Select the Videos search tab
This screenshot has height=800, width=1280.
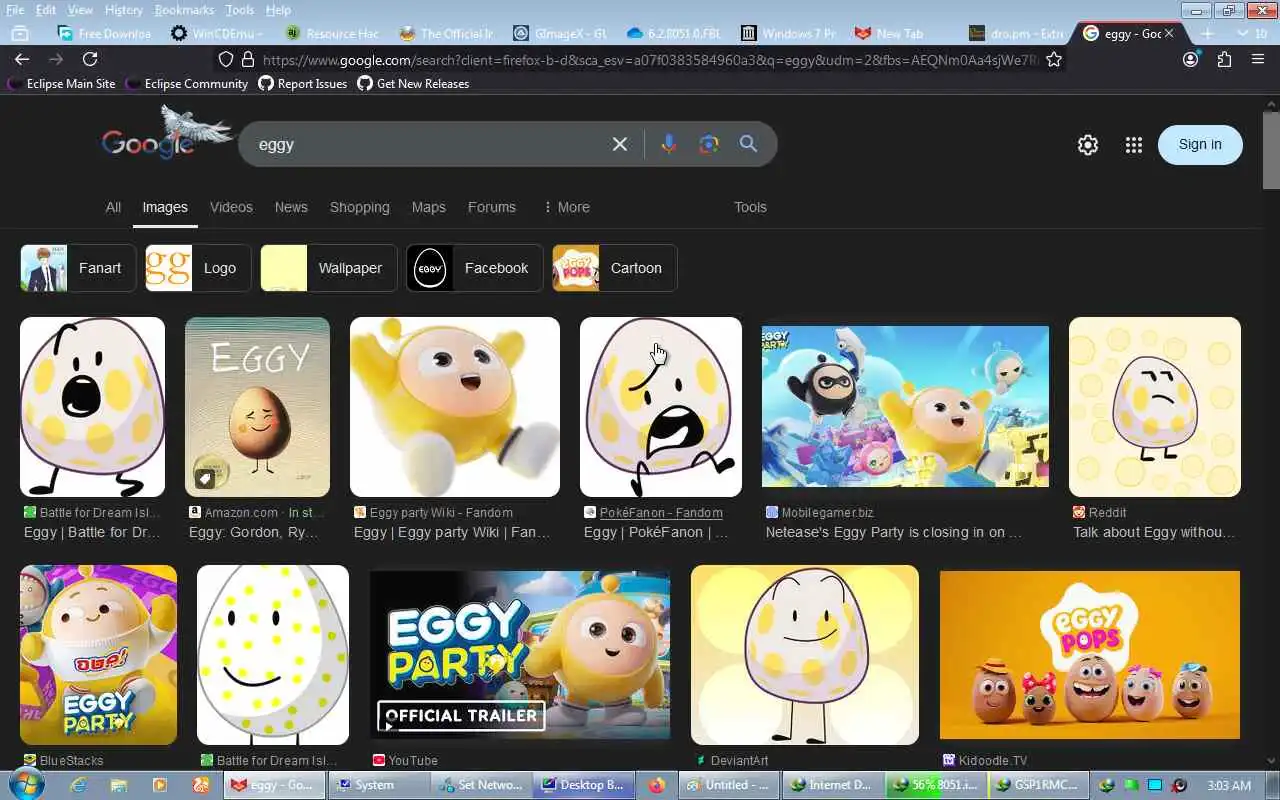(231, 207)
